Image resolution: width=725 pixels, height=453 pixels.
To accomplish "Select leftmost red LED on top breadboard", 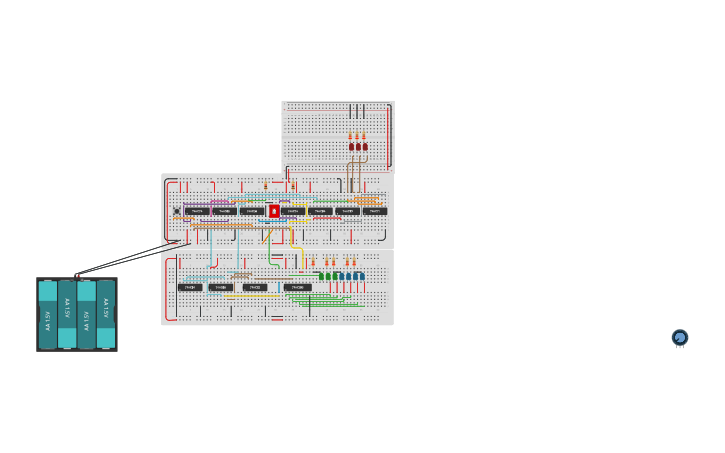I will point(351,146).
